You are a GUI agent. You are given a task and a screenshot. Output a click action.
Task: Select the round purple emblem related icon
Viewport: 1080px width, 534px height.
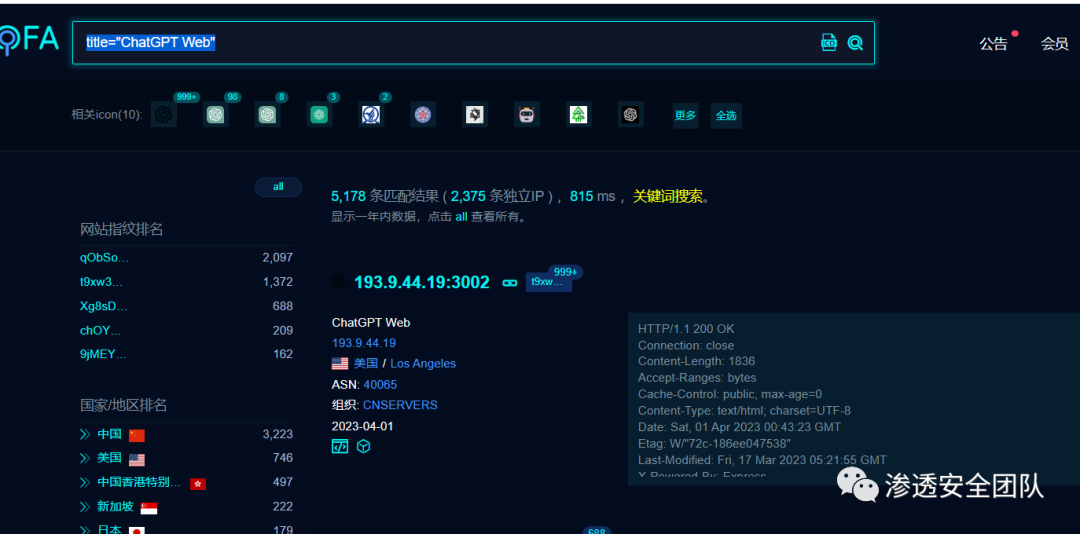click(423, 114)
